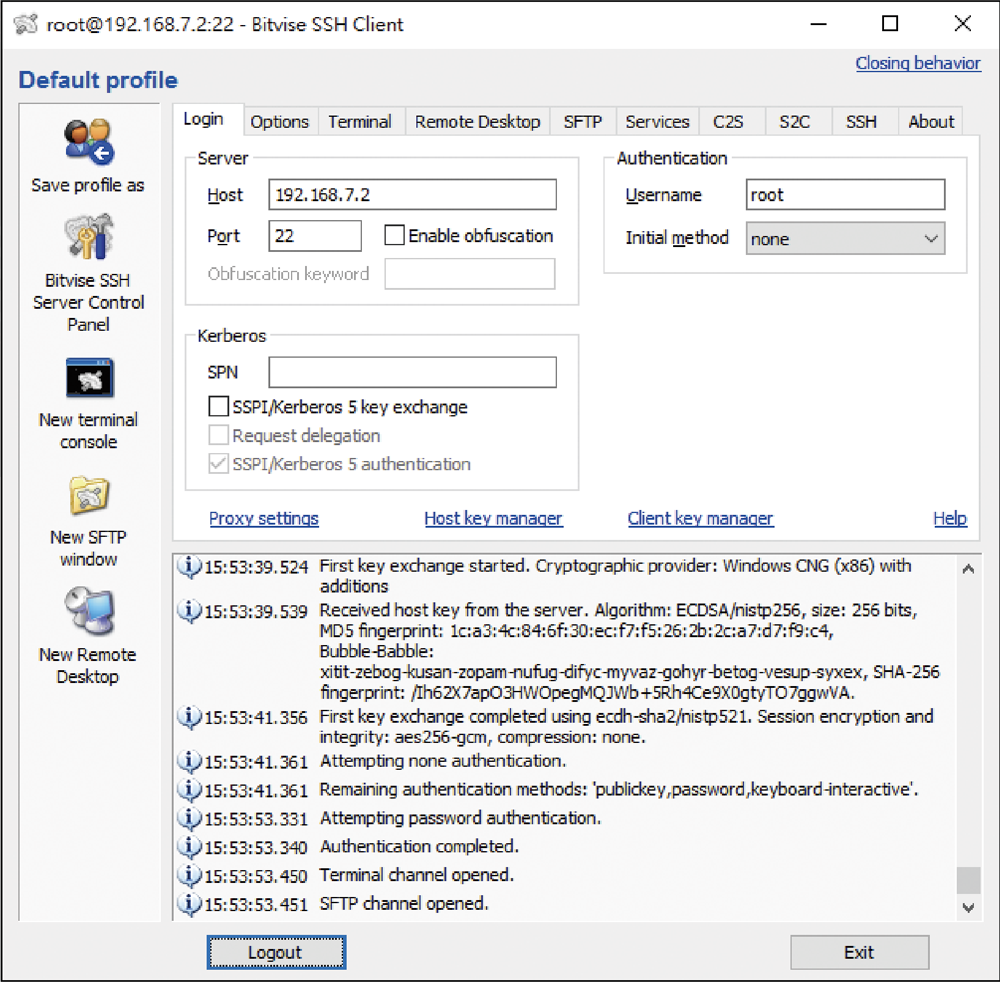Click info icon beside Remaining authentication methods
1000x982 pixels.
point(189,790)
